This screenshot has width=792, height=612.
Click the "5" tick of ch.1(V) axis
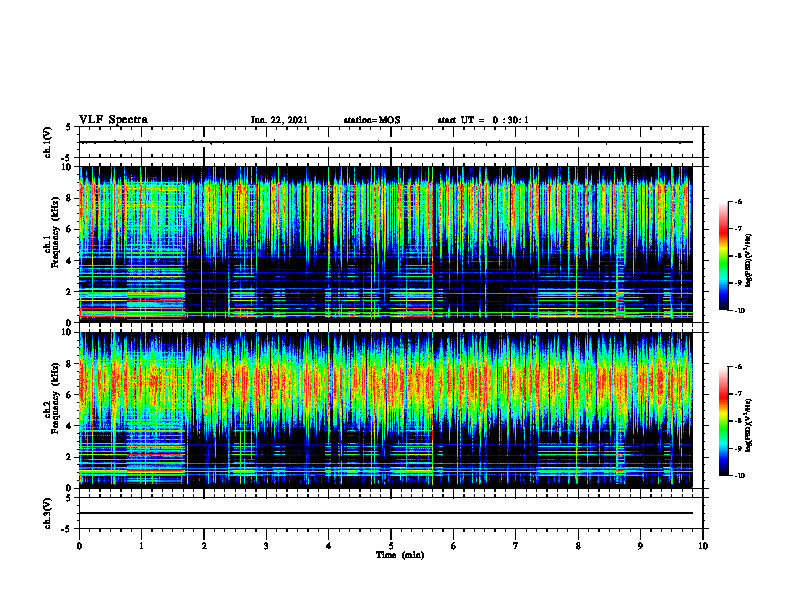[70, 128]
